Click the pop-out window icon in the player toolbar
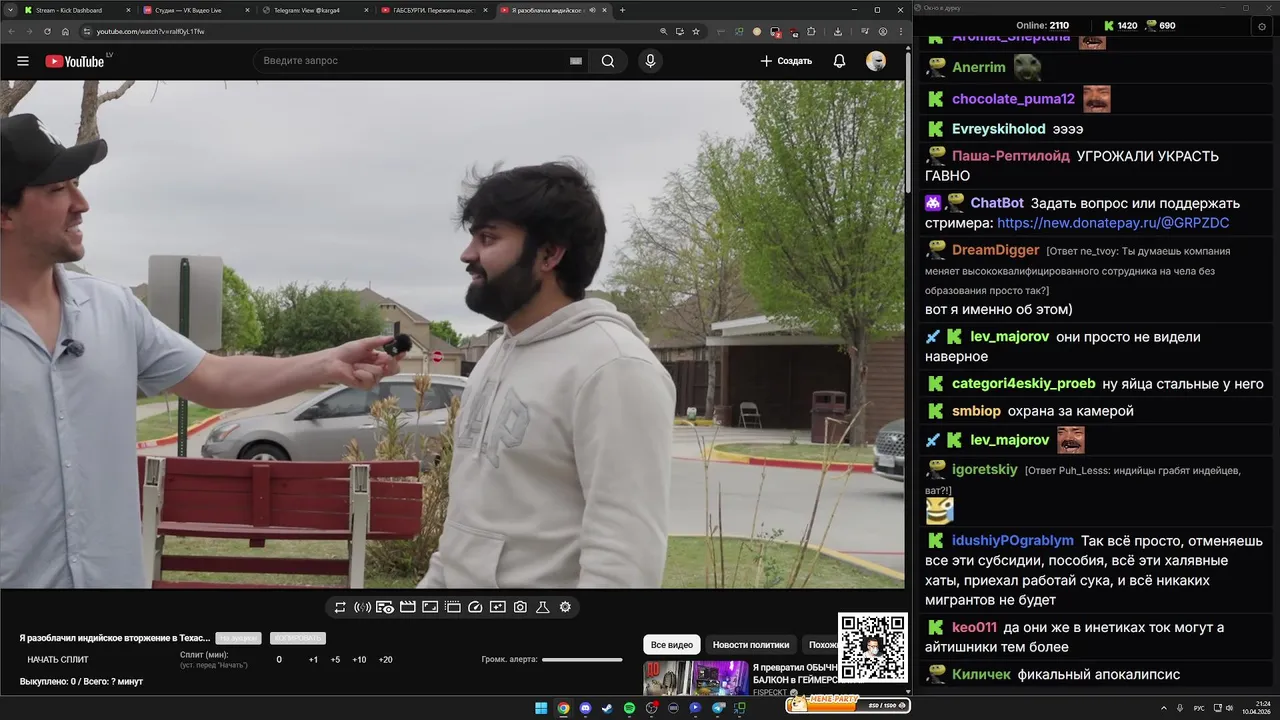This screenshot has width=1280, height=720. point(452,607)
